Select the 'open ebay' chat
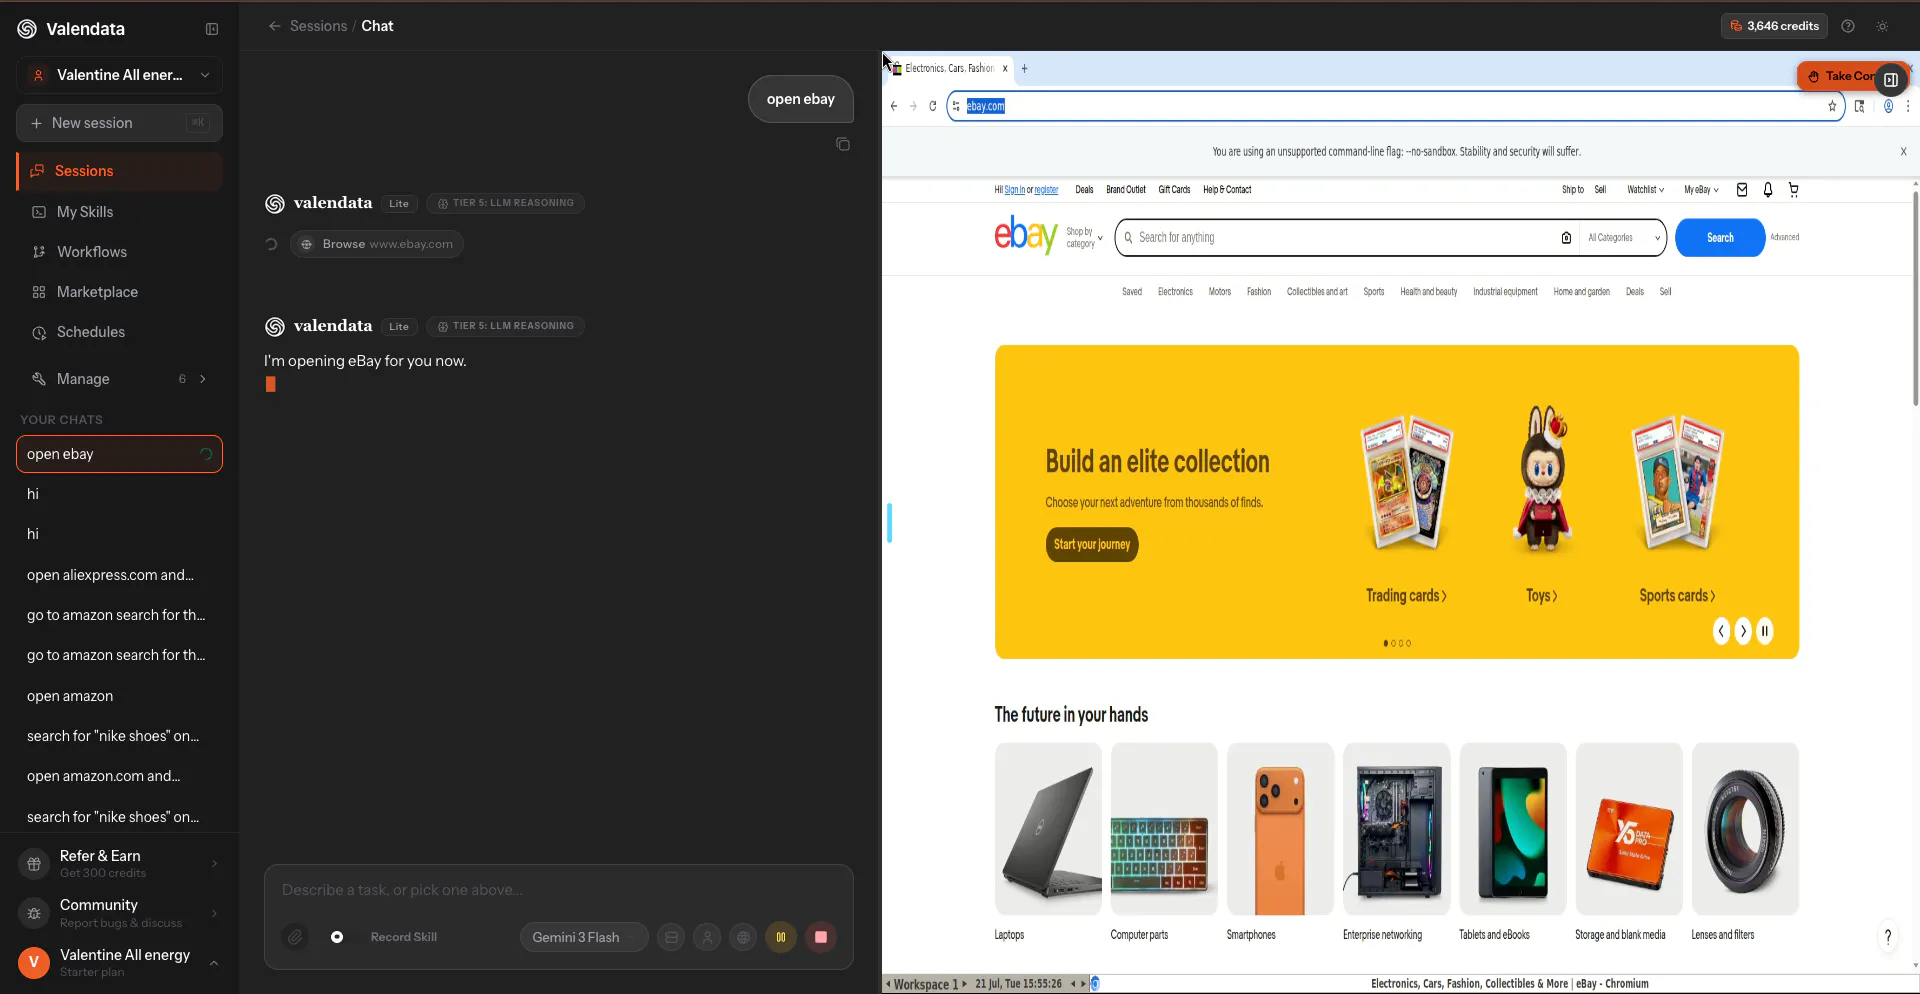This screenshot has width=1920, height=994. coord(120,454)
